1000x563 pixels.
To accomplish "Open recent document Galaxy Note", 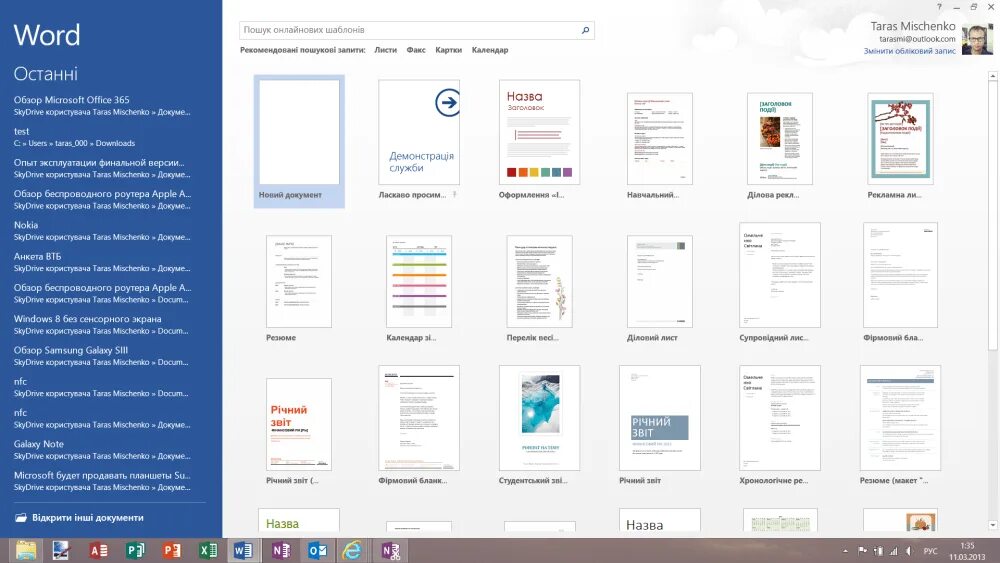I will coord(103,449).
